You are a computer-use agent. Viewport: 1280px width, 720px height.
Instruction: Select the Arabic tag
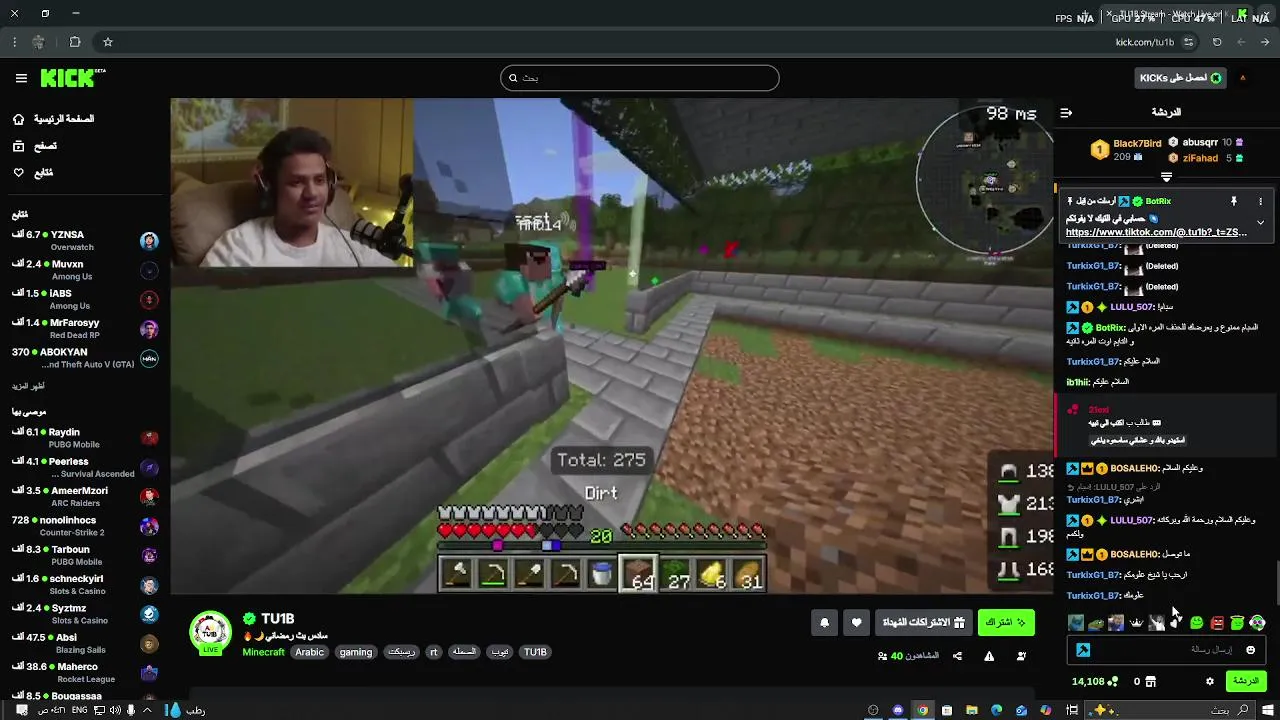(309, 652)
